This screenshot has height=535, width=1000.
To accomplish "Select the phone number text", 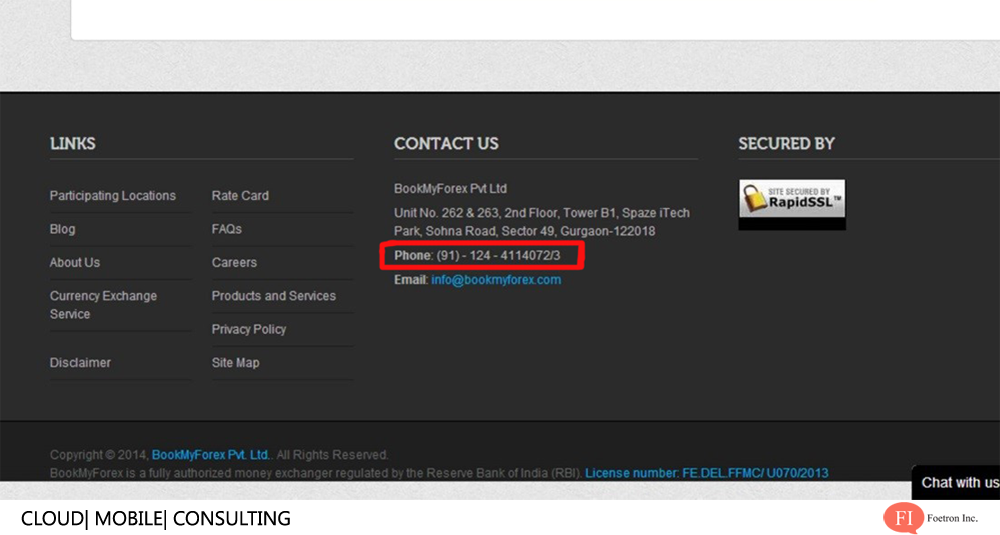I will coord(477,256).
